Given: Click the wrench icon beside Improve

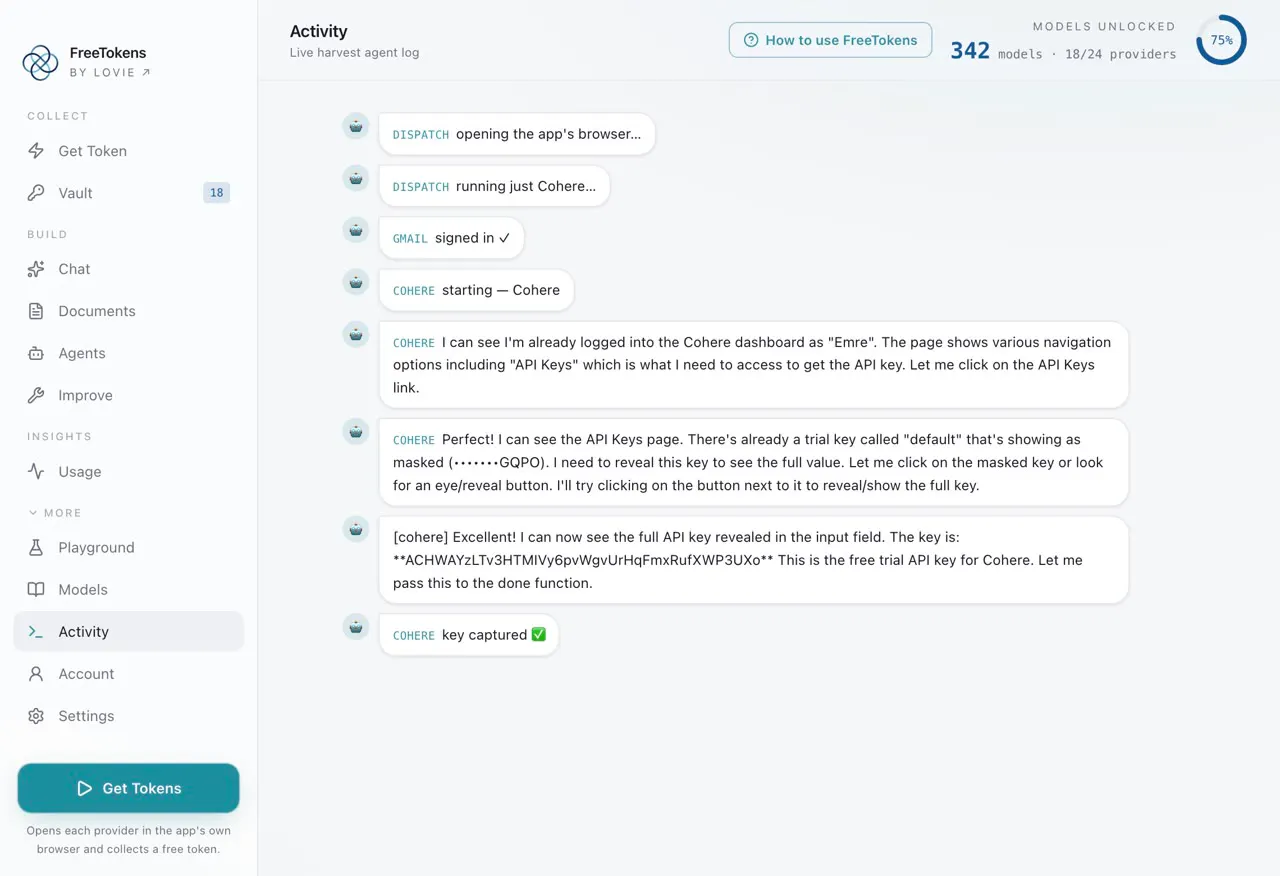Looking at the screenshot, I should tap(36, 395).
